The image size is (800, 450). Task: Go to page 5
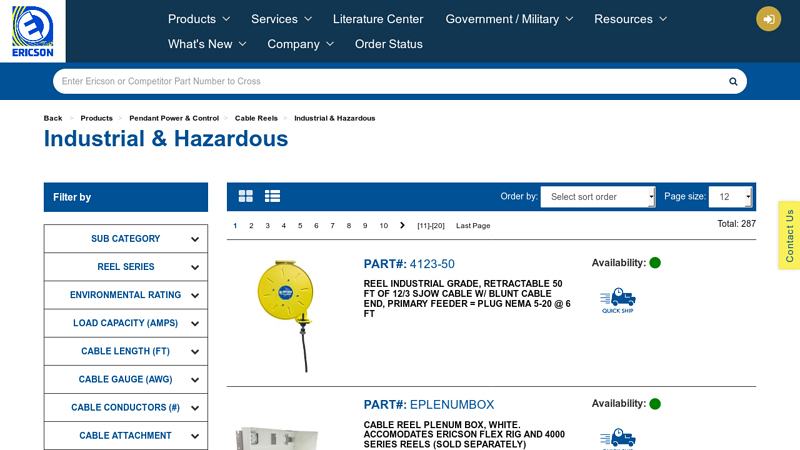coord(300,226)
